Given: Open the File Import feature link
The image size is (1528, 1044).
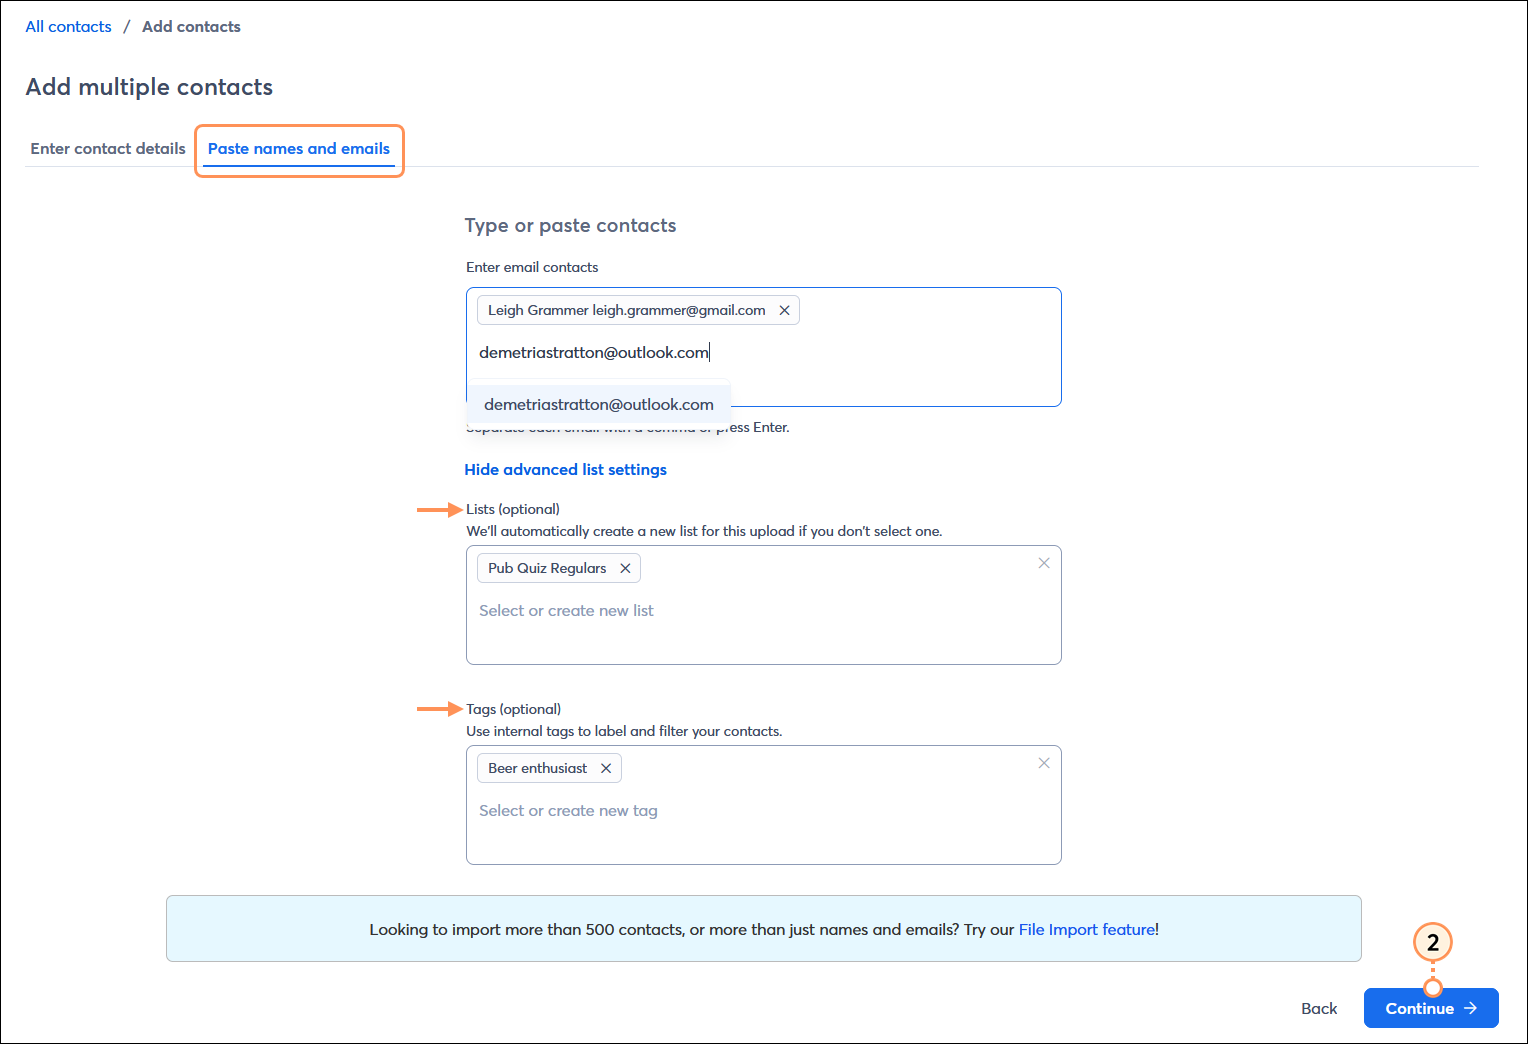Looking at the screenshot, I should (x=1086, y=929).
